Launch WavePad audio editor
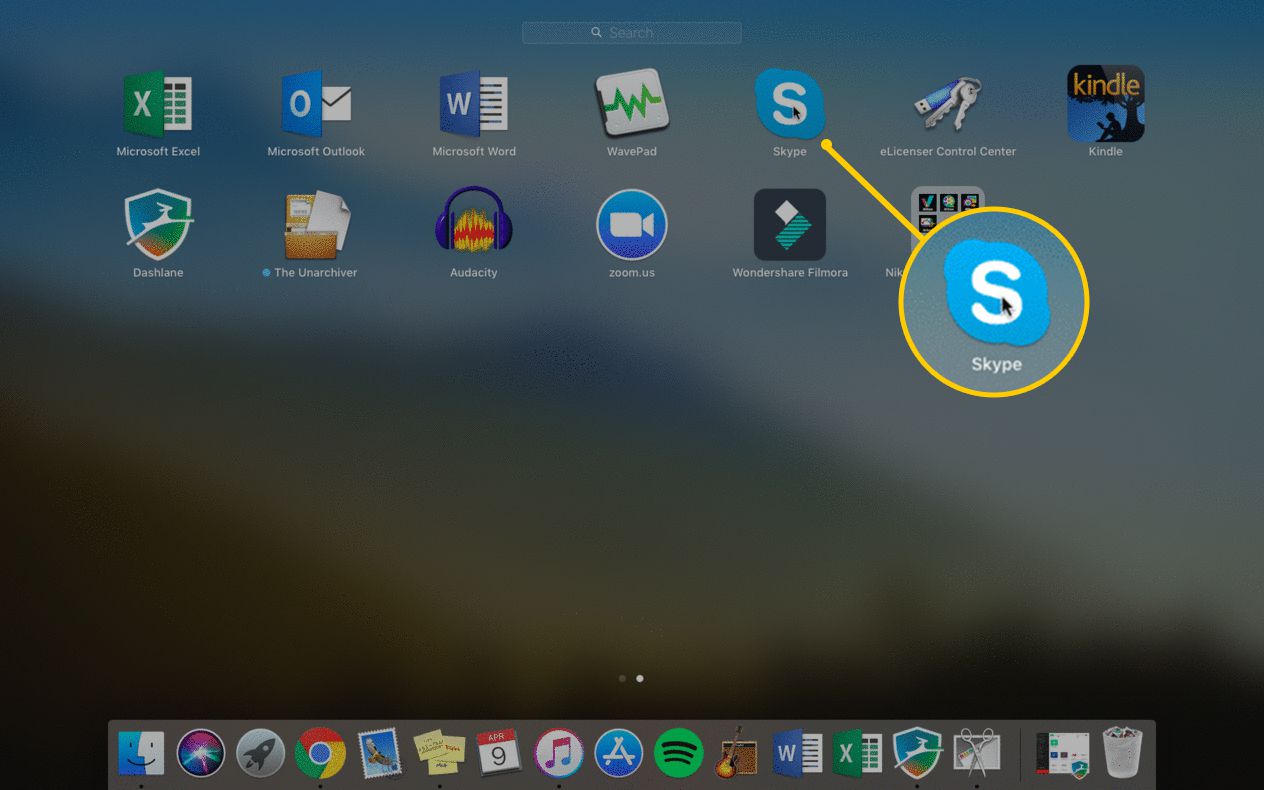This screenshot has width=1264, height=790. pyautogui.click(x=631, y=105)
